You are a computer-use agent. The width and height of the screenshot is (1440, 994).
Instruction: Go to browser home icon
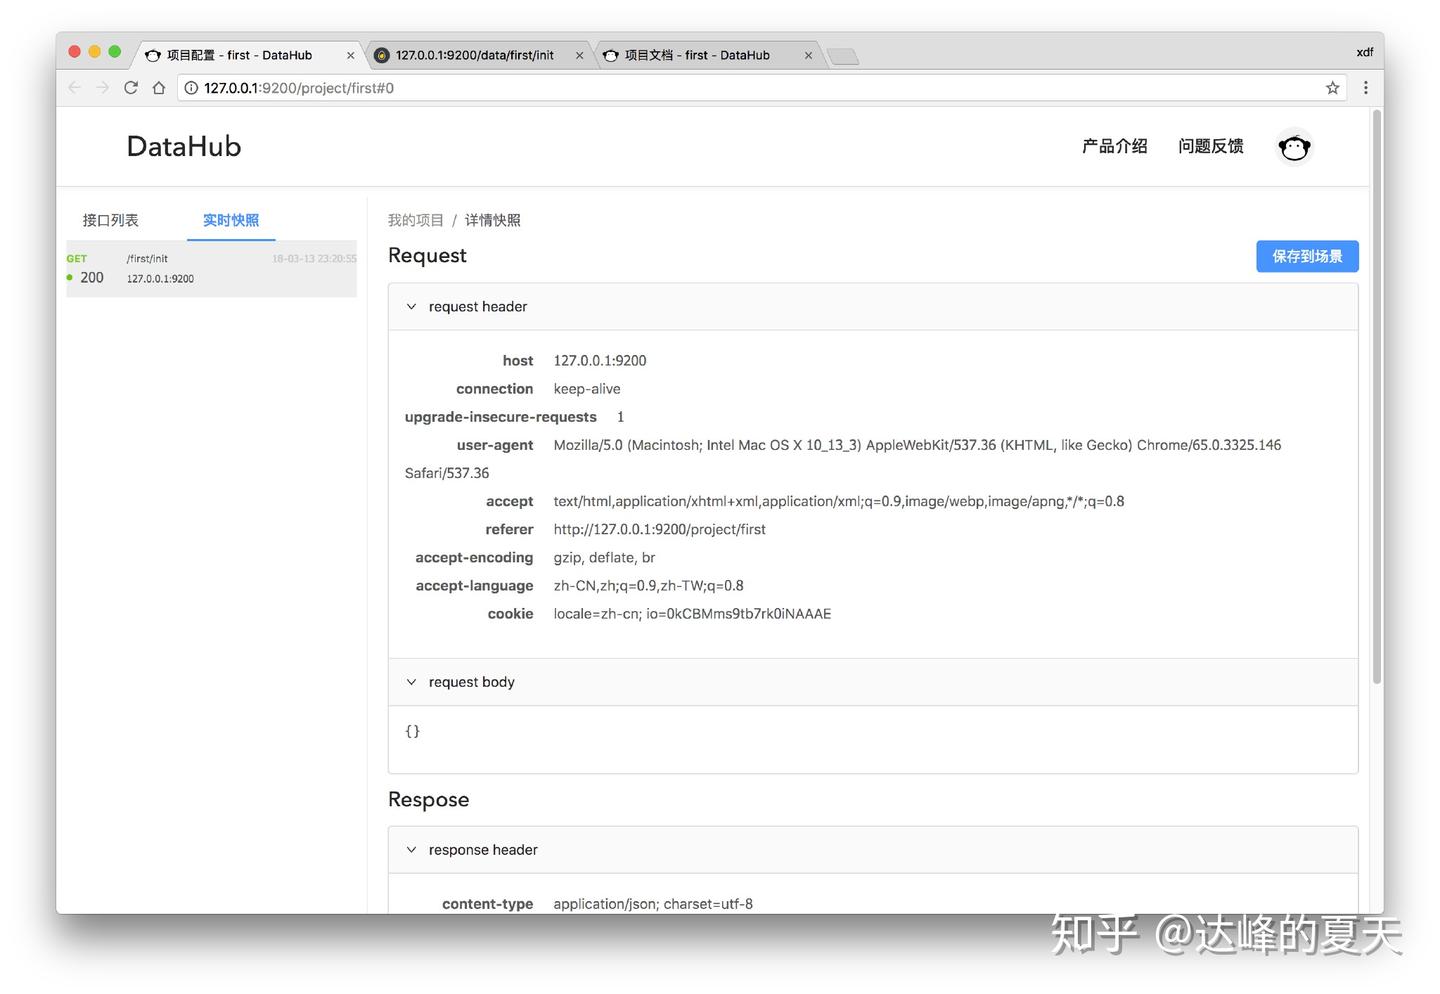pos(159,88)
